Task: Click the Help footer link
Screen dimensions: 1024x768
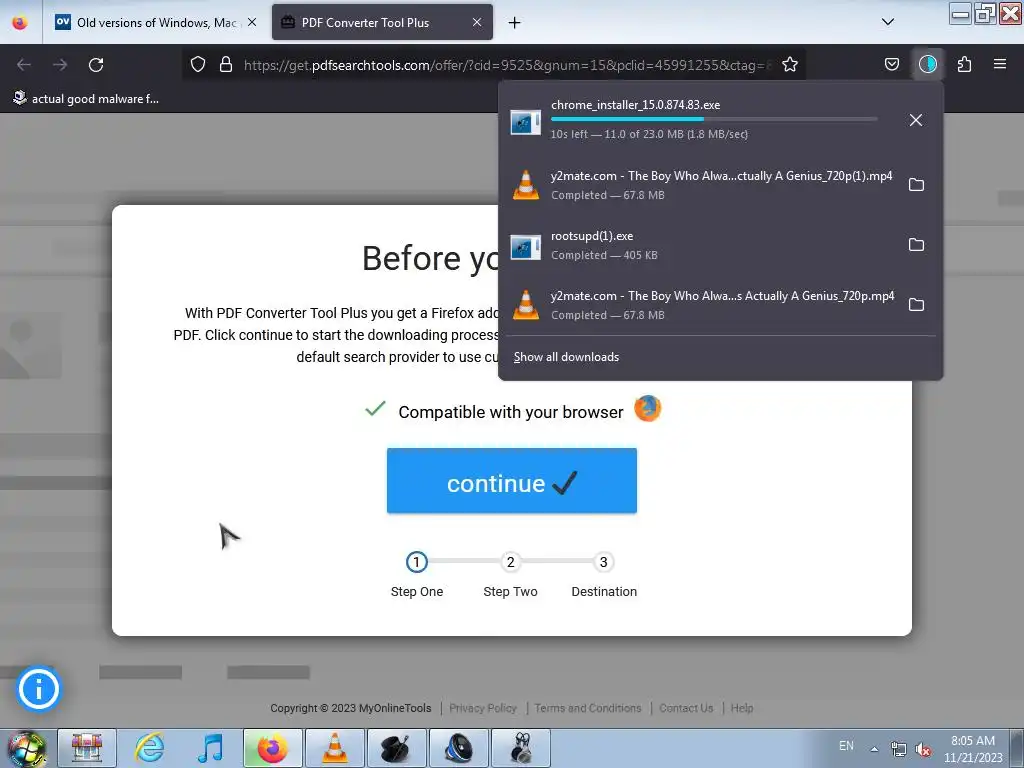Action: click(742, 708)
